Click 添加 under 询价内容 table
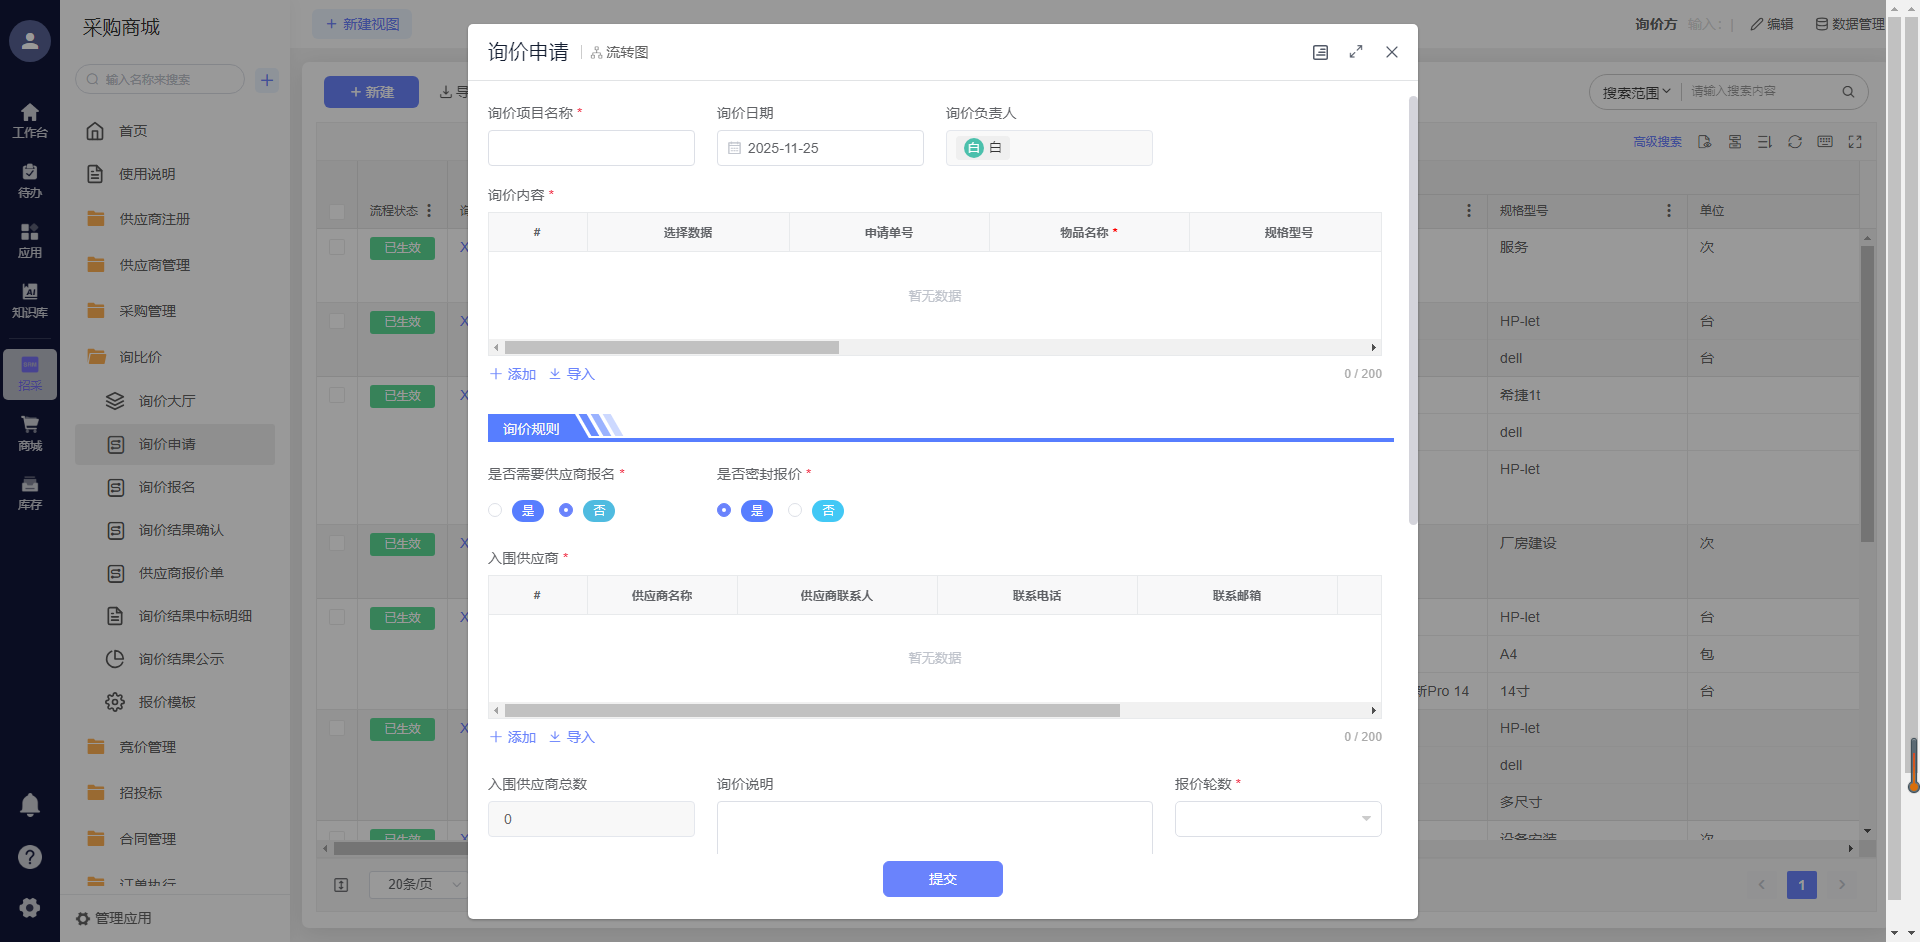This screenshot has width=1920, height=942. 513,374
